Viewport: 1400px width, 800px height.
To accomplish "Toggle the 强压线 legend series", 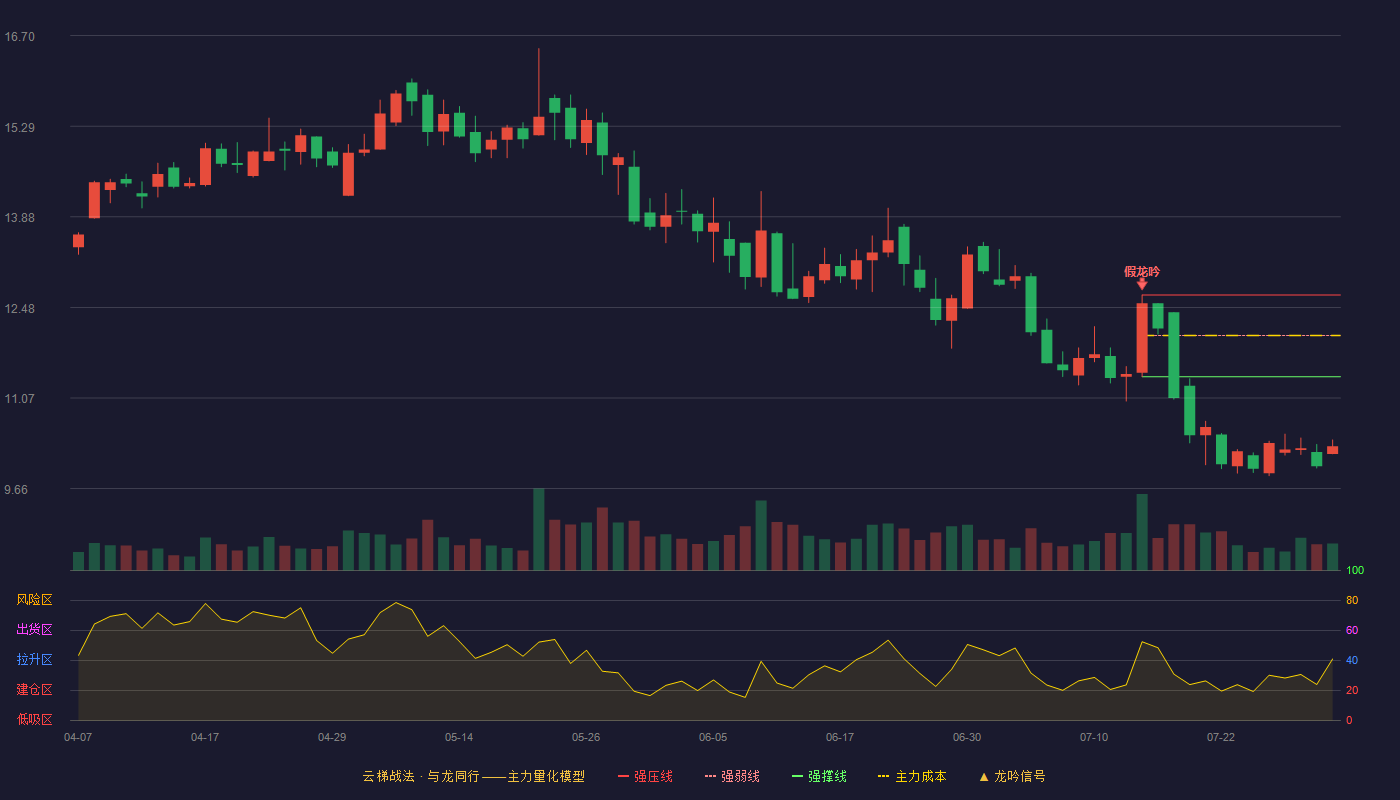I will point(645,776).
